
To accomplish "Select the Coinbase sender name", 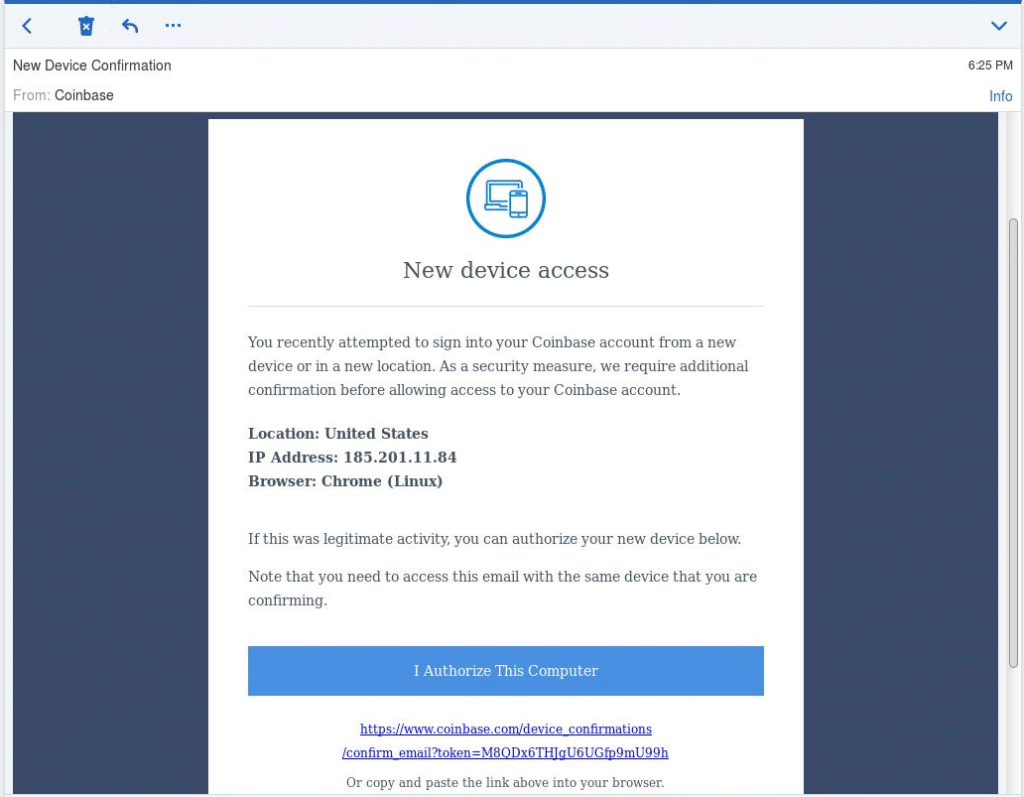I will 84,95.
